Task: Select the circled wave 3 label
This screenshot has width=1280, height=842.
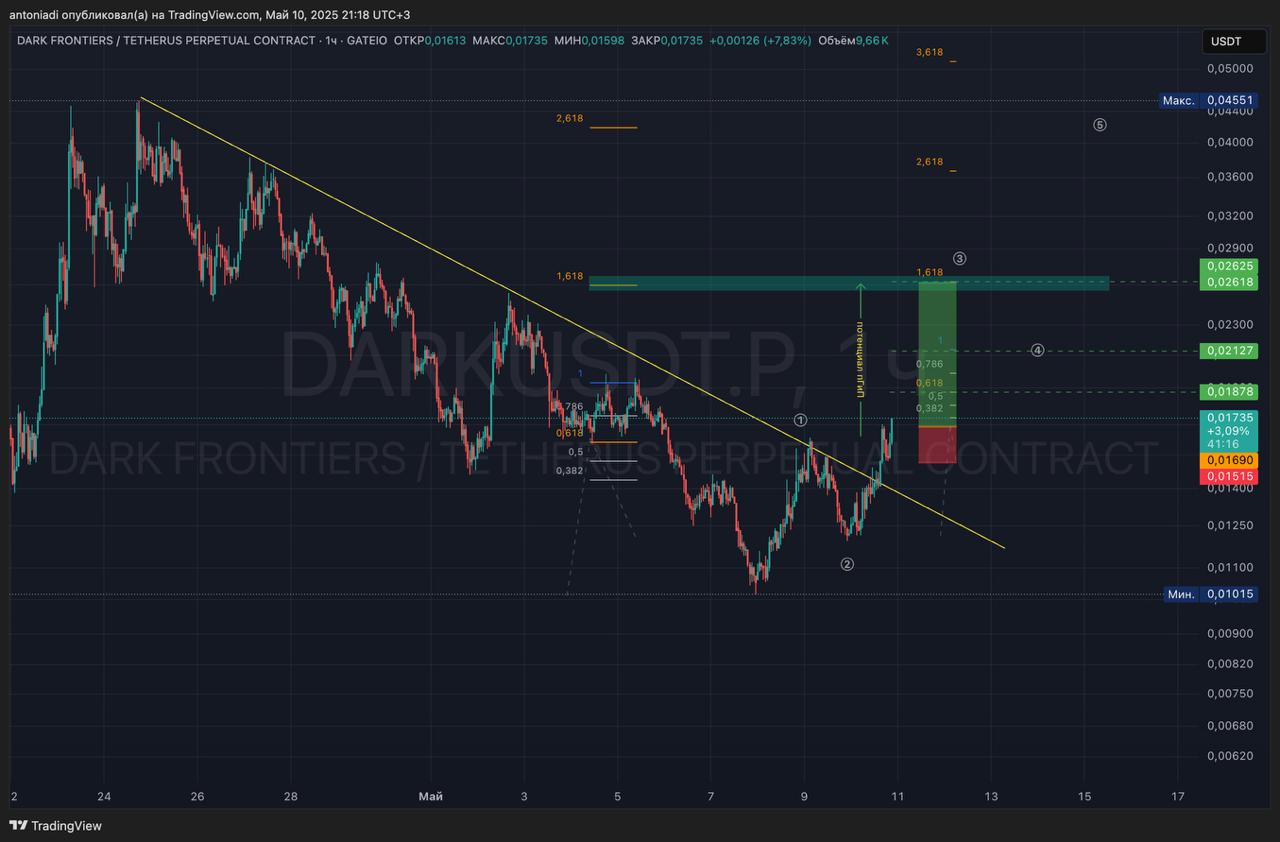Action: point(960,258)
